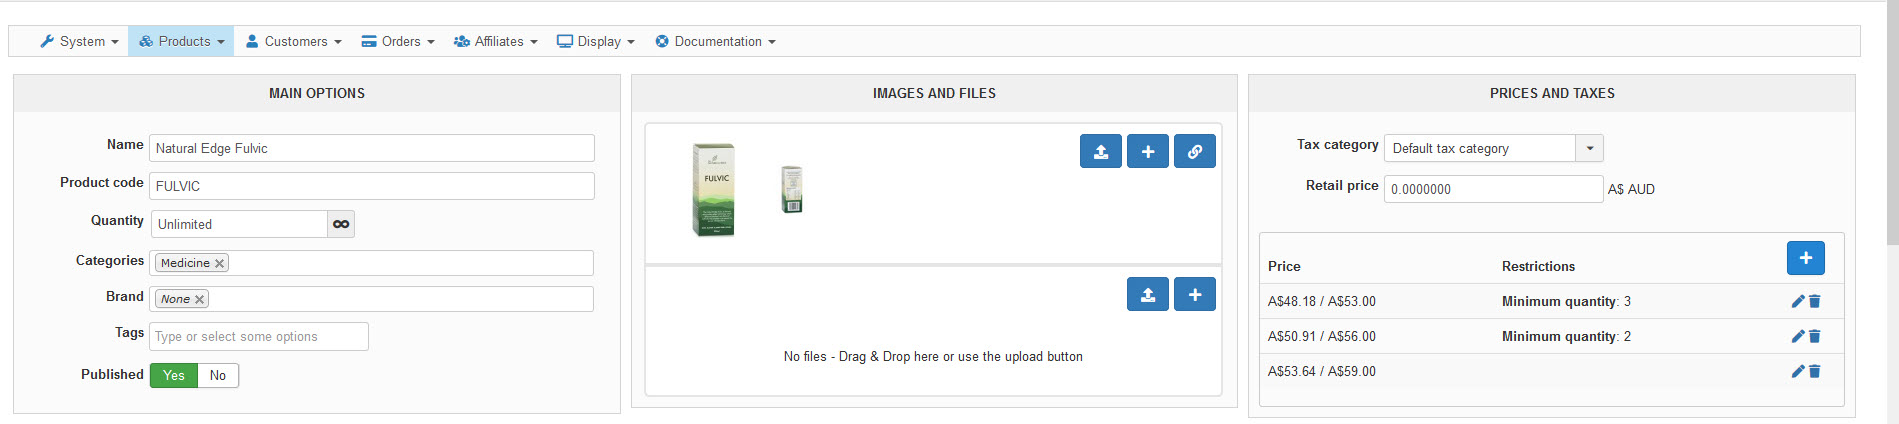
Task: Click the upload image button
Action: 1100,152
